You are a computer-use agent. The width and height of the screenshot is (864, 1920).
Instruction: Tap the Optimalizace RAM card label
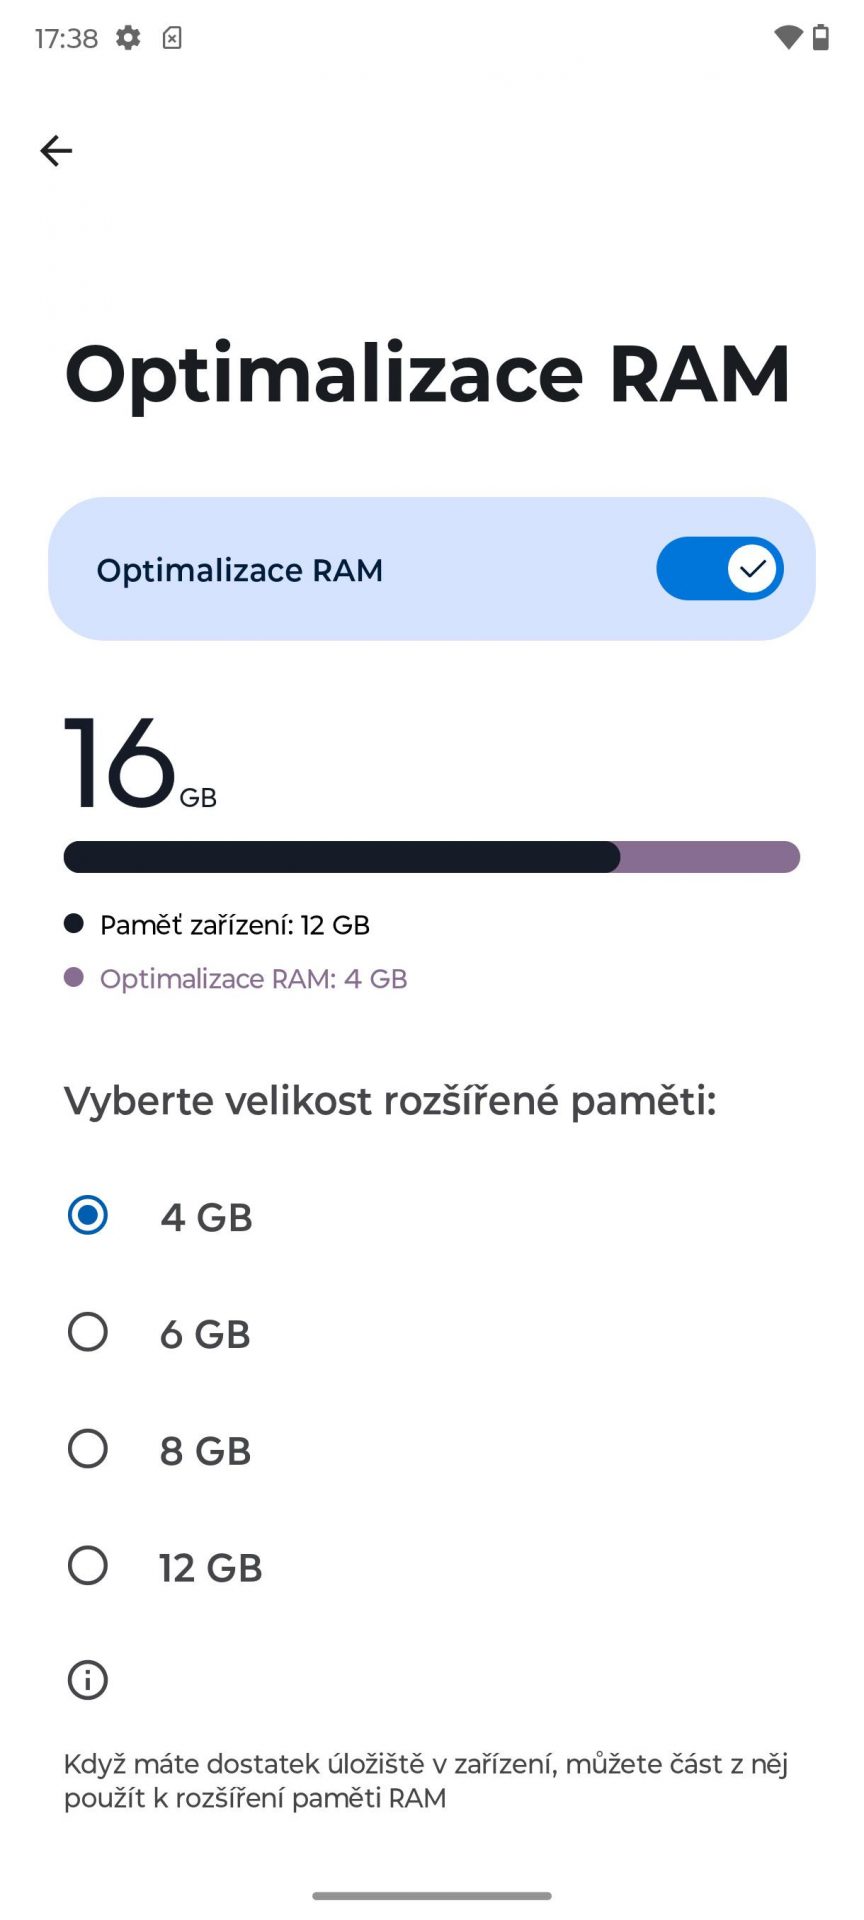pyautogui.click(x=240, y=570)
